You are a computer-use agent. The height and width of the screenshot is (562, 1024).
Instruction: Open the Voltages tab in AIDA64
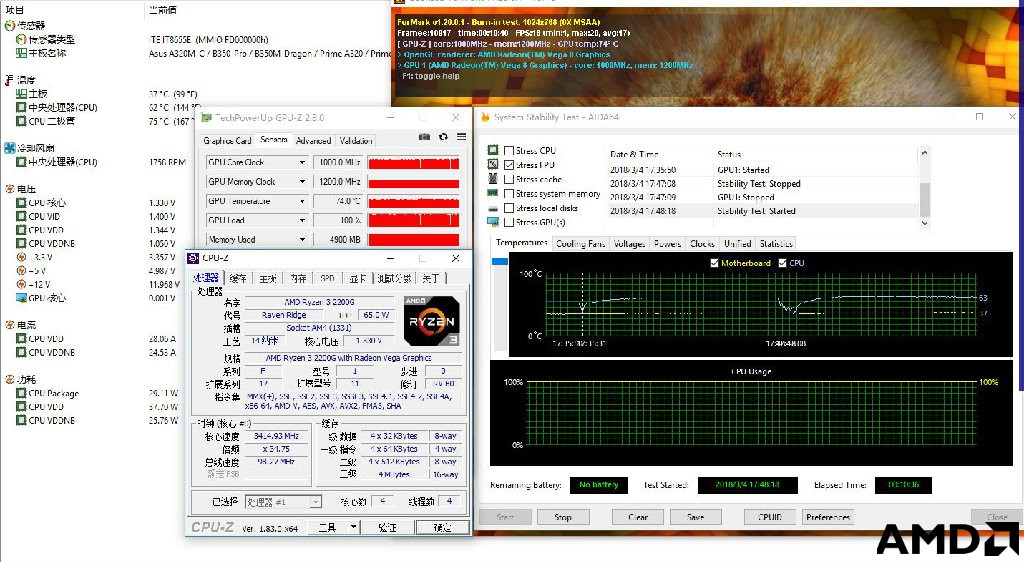click(x=629, y=243)
